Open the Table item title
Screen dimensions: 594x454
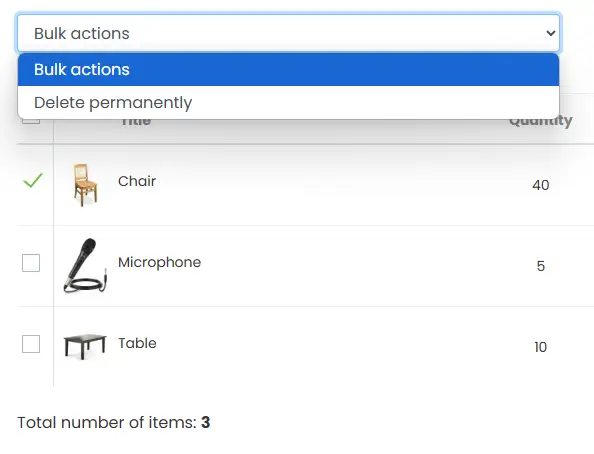point(137,343)
